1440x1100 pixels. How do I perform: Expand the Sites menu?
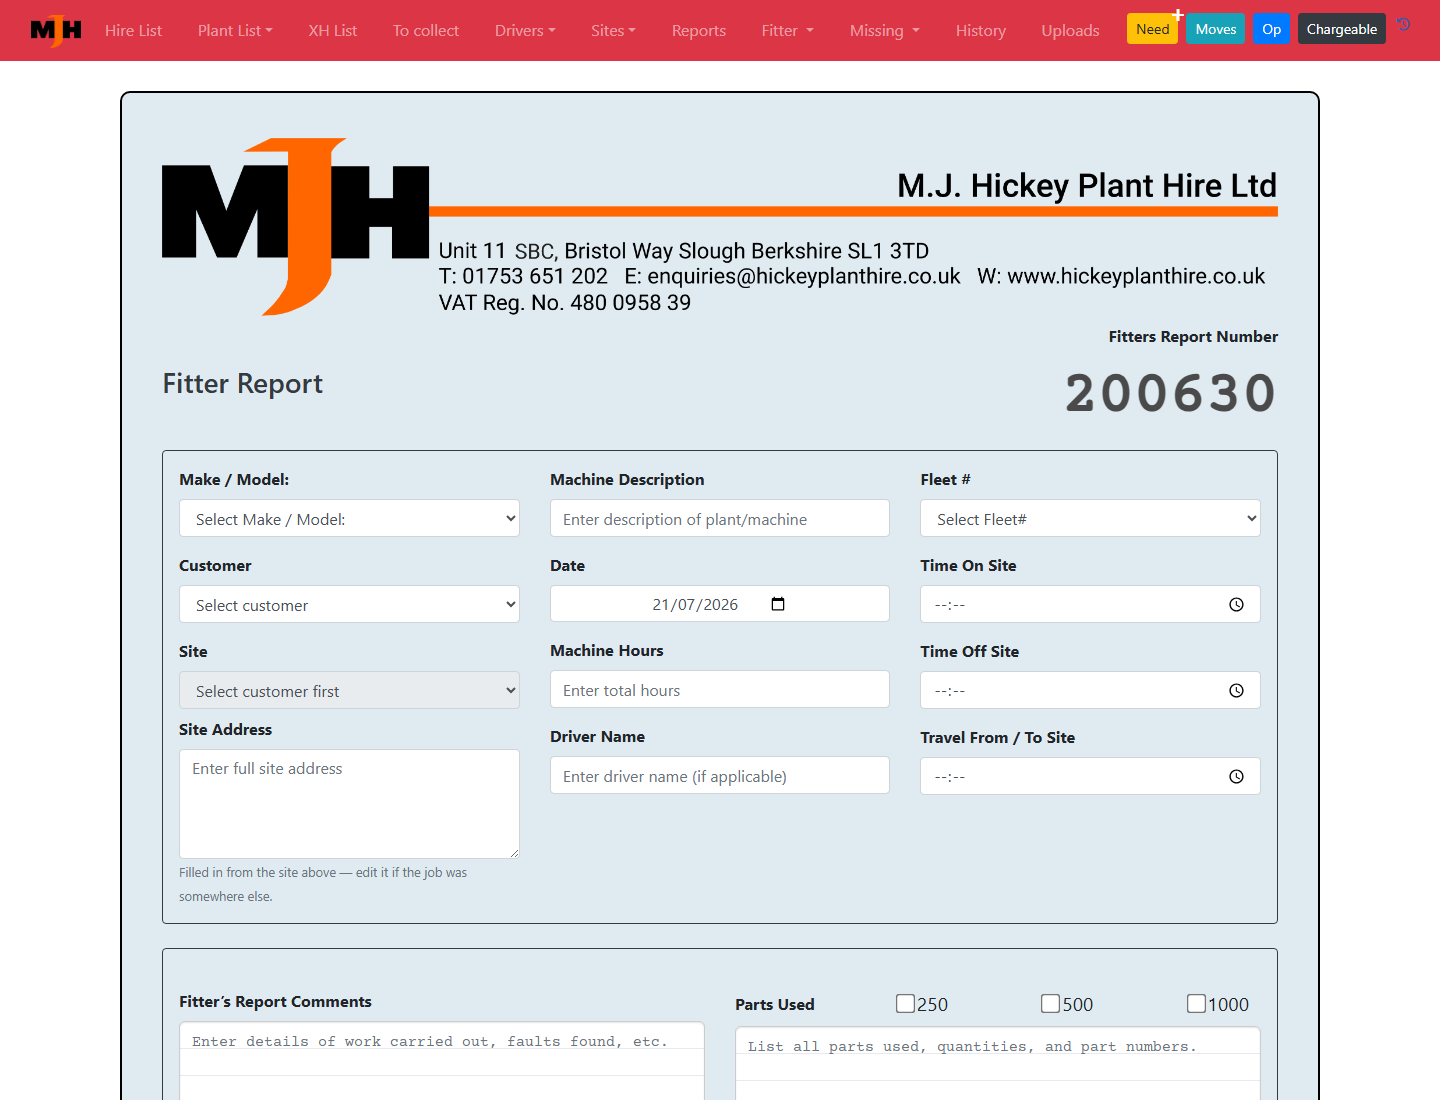[x=613, y=30]
